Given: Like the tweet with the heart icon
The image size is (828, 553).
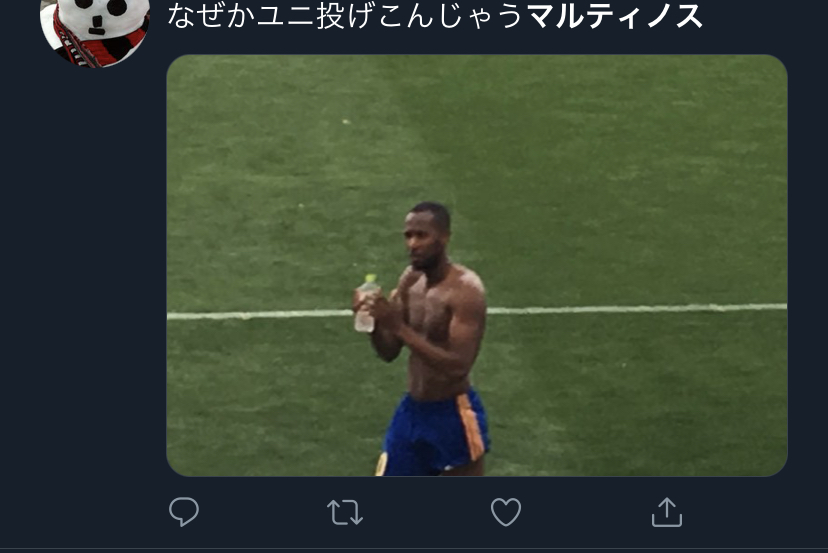Looking at the screenshot, I should coord(506,513).
